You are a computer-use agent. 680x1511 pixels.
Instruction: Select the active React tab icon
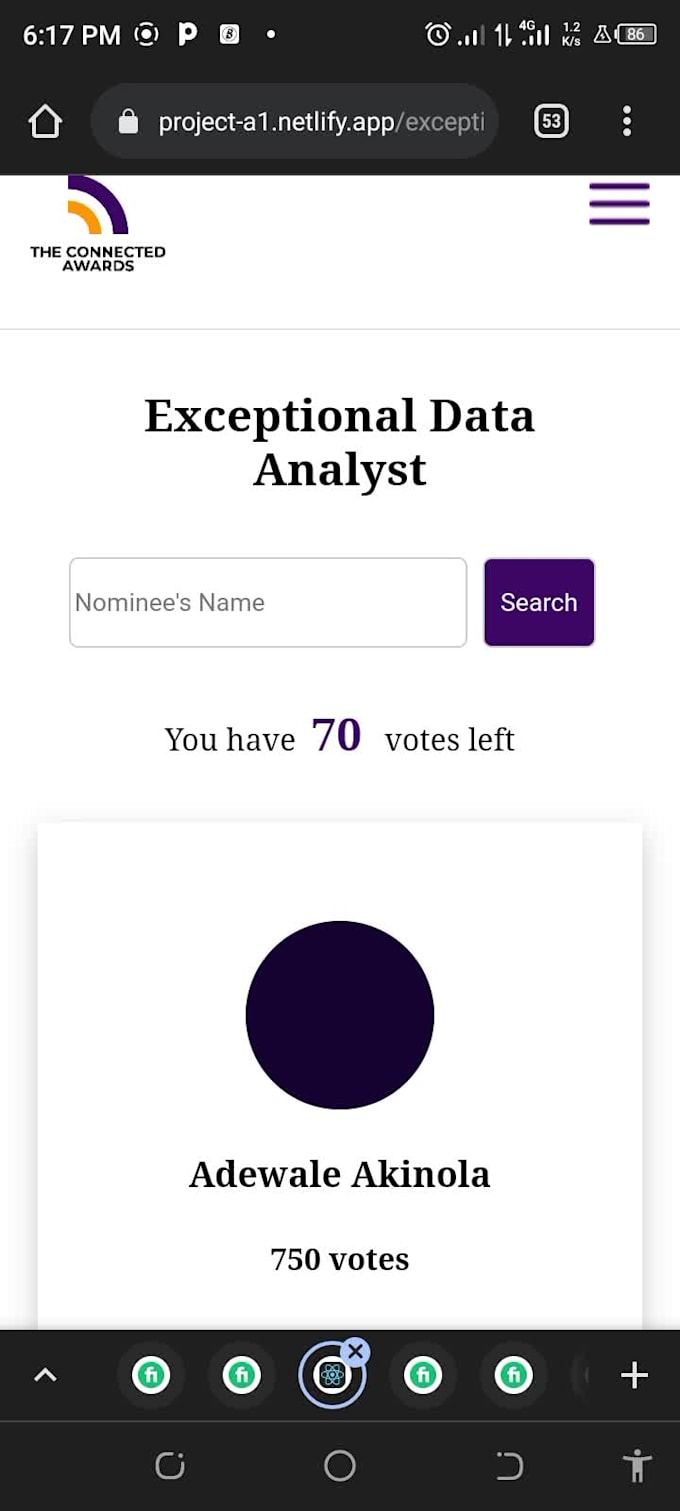click(331, 1377)
